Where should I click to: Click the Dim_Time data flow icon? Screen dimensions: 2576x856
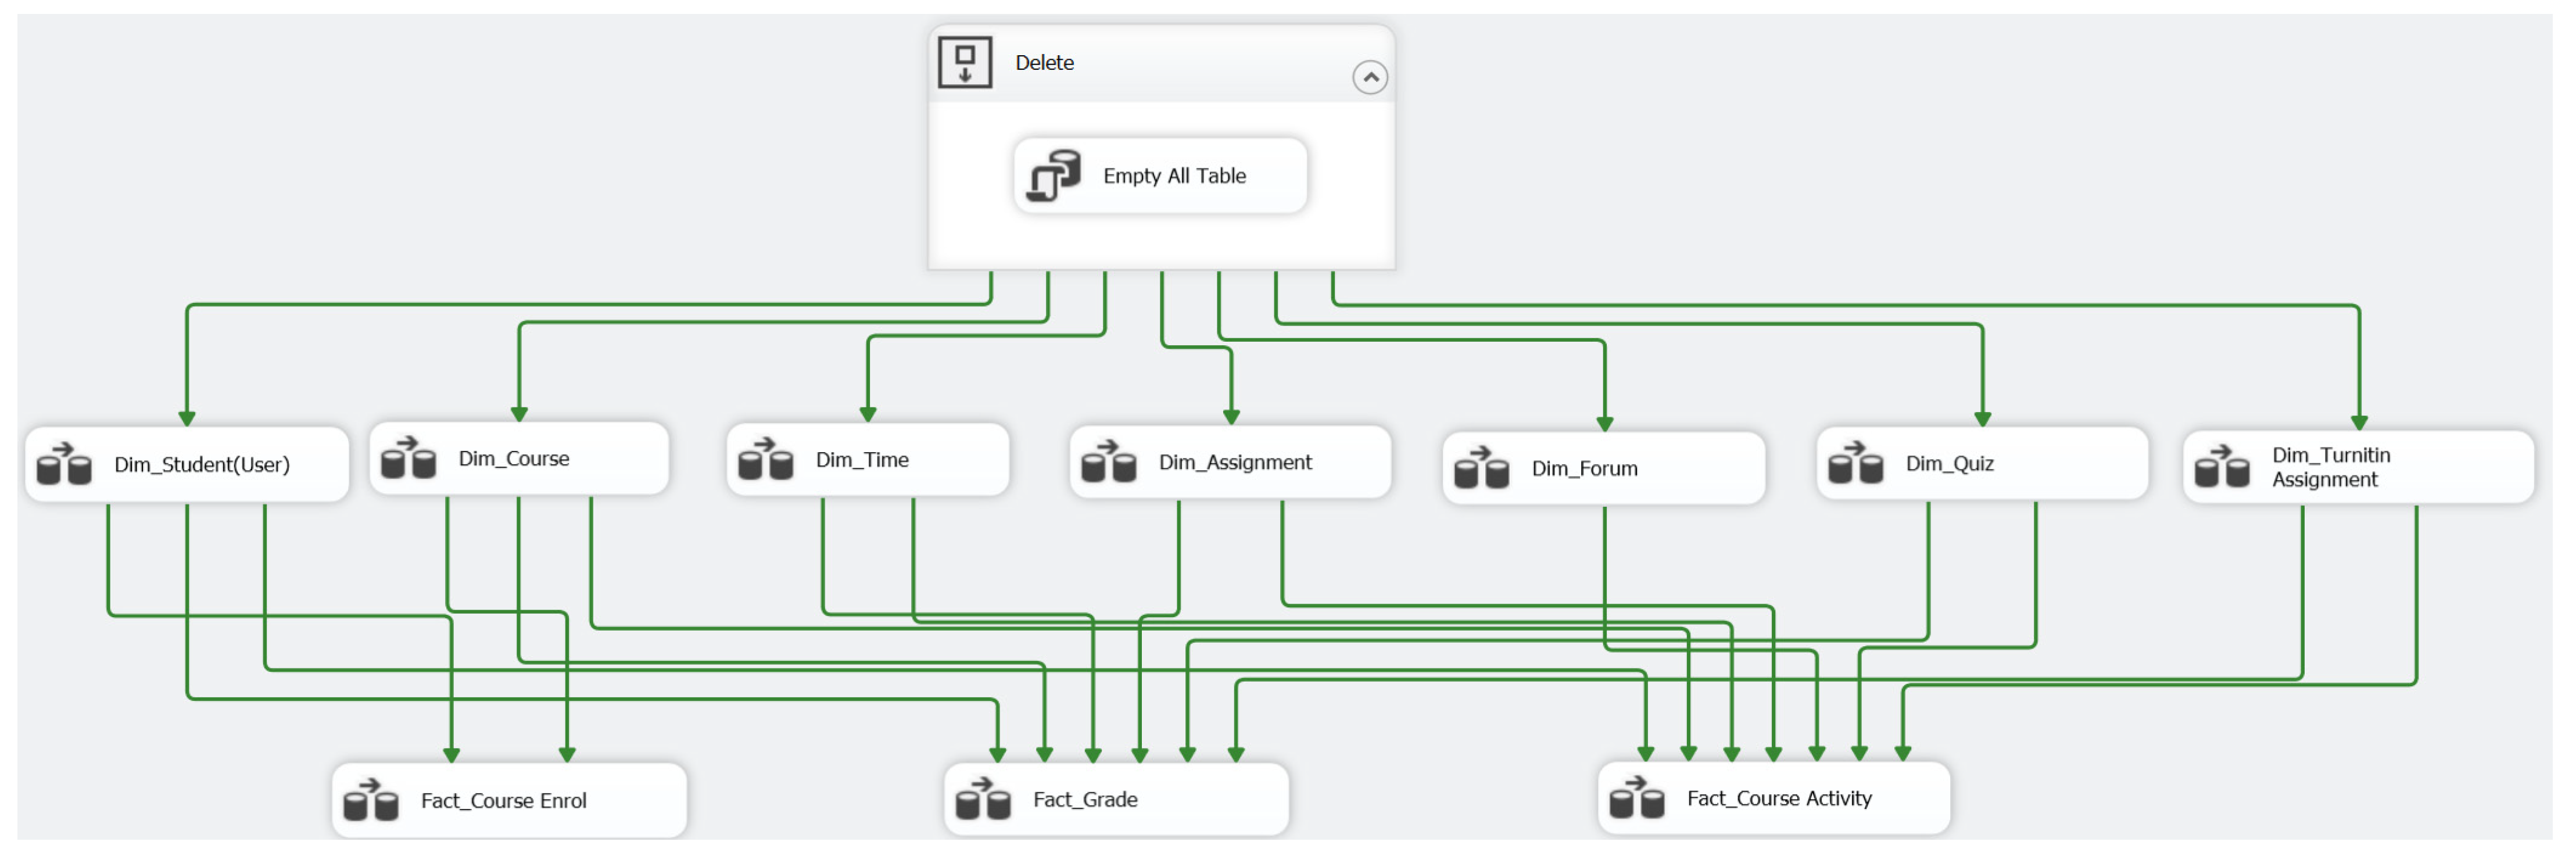tap(765, 460)
